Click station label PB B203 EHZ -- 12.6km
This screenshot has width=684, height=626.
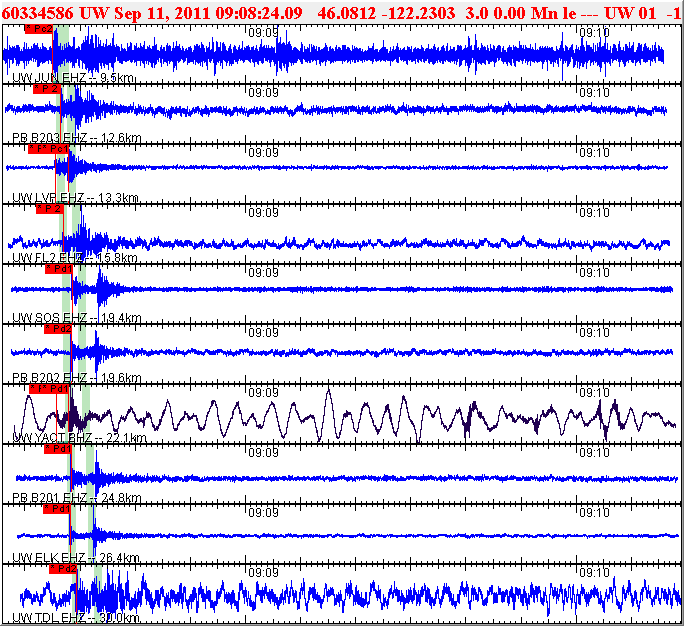[77, 138]
